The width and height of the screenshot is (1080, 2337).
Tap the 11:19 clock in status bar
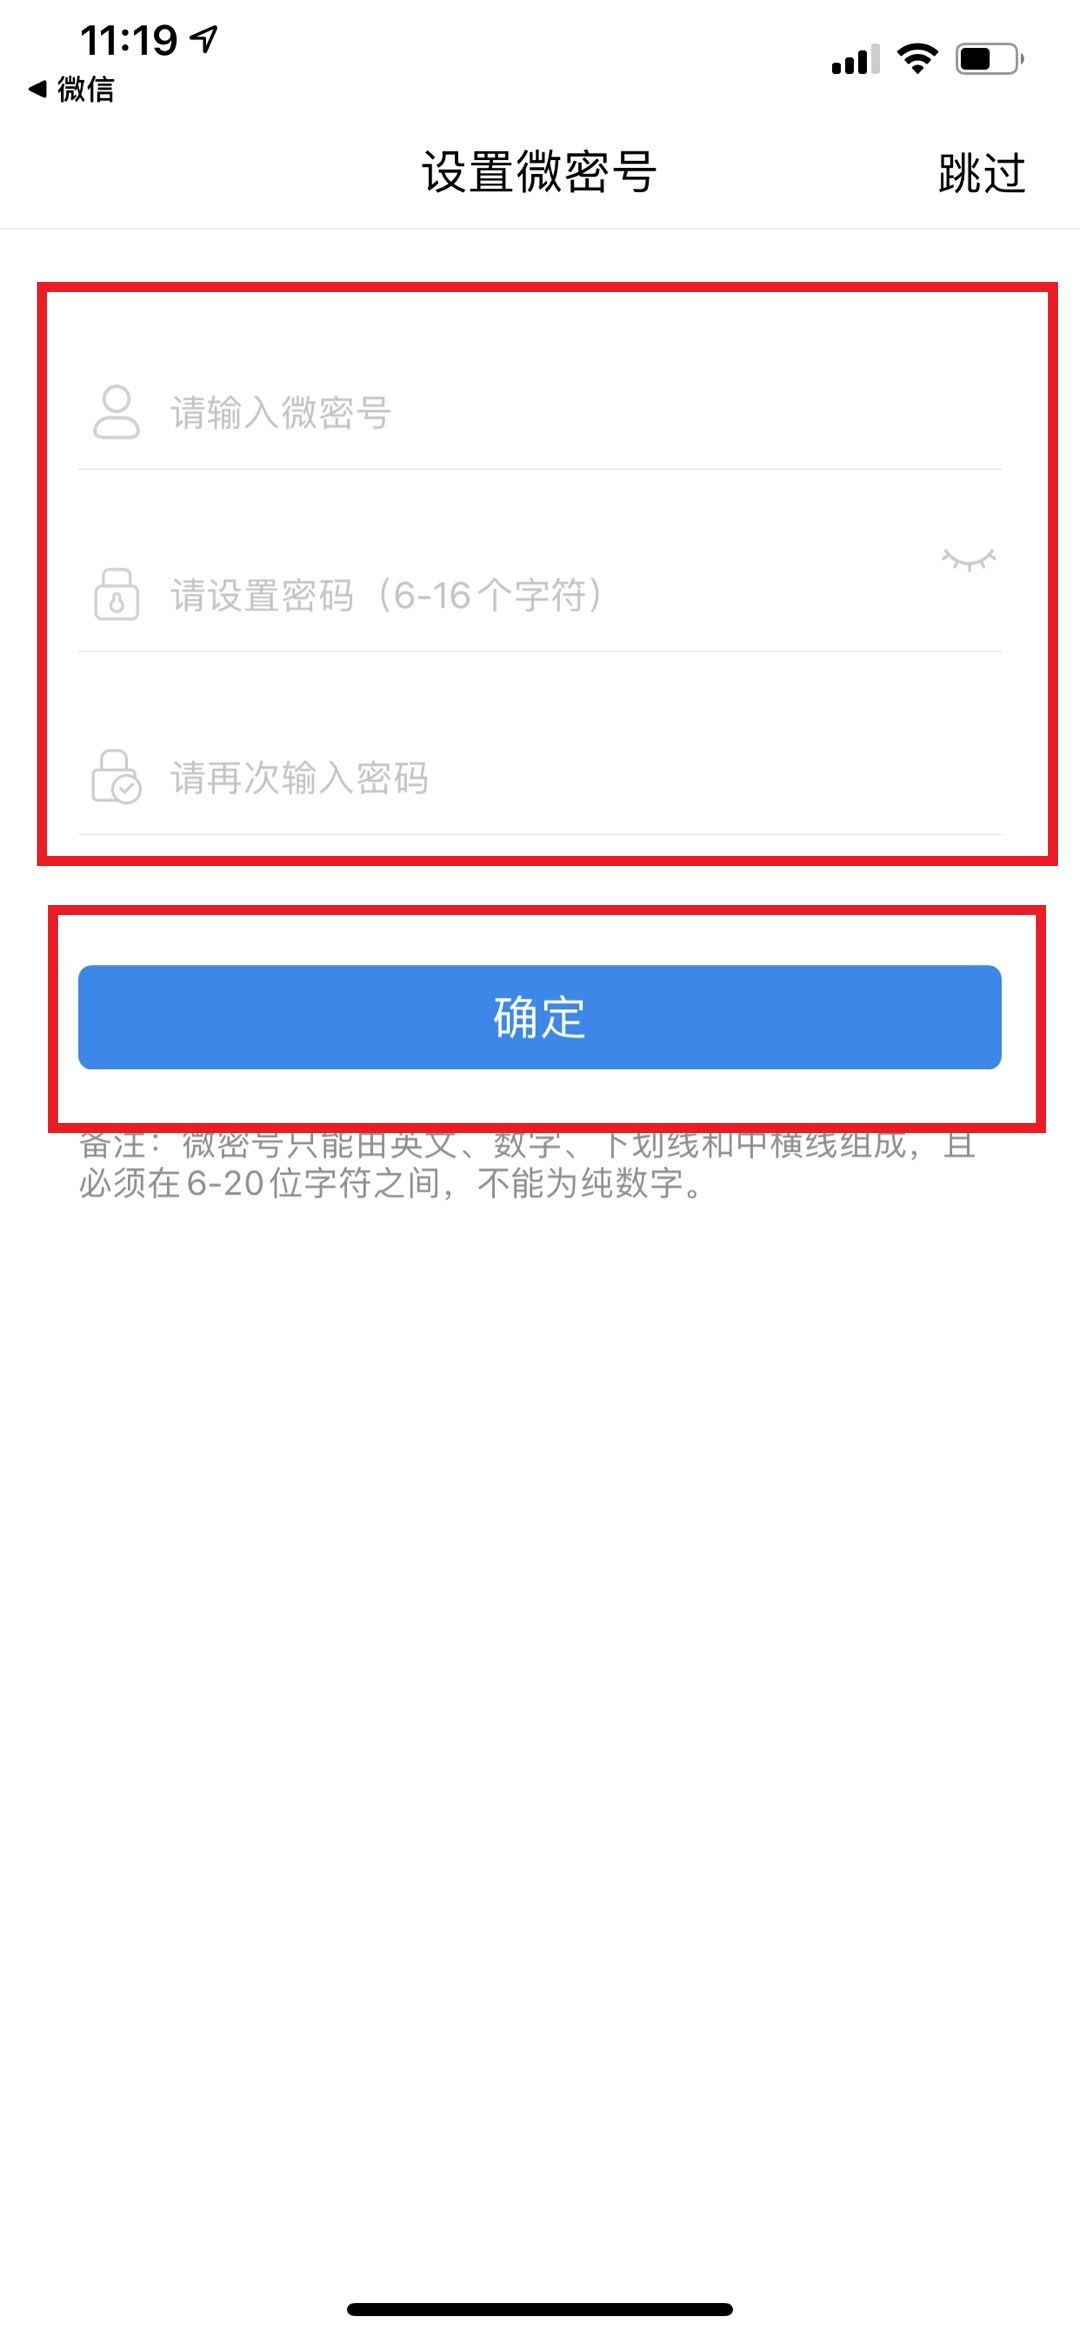129,41
